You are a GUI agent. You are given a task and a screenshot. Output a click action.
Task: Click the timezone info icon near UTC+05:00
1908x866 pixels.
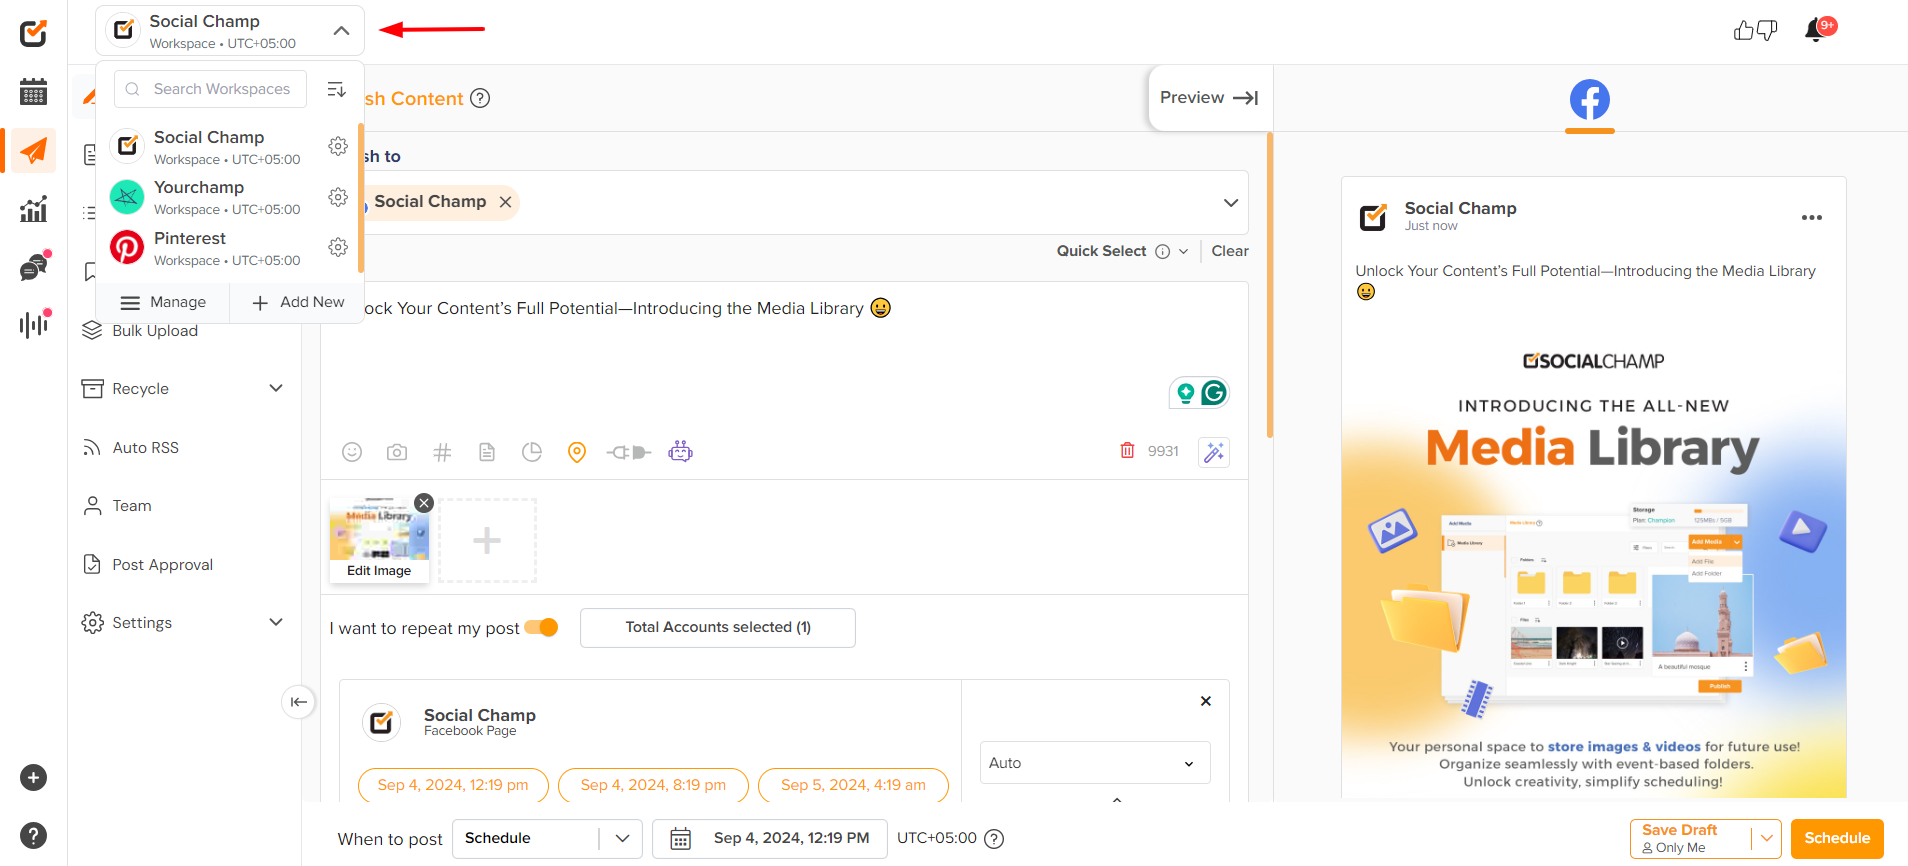[994, 839]
